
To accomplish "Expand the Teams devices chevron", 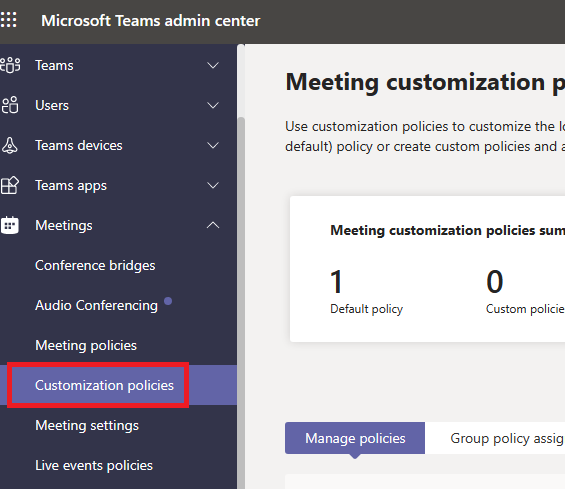I will coord(213,145).
